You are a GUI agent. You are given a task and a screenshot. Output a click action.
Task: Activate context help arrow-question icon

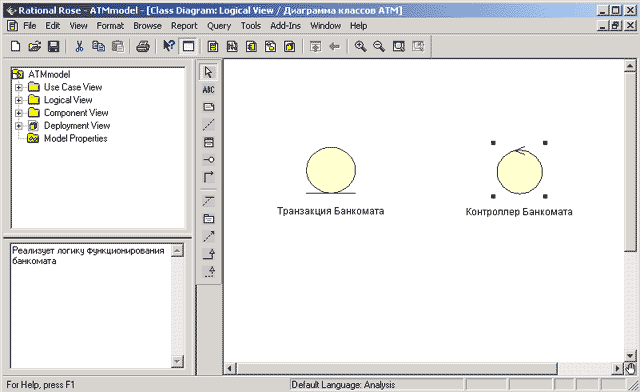(169, 46)
